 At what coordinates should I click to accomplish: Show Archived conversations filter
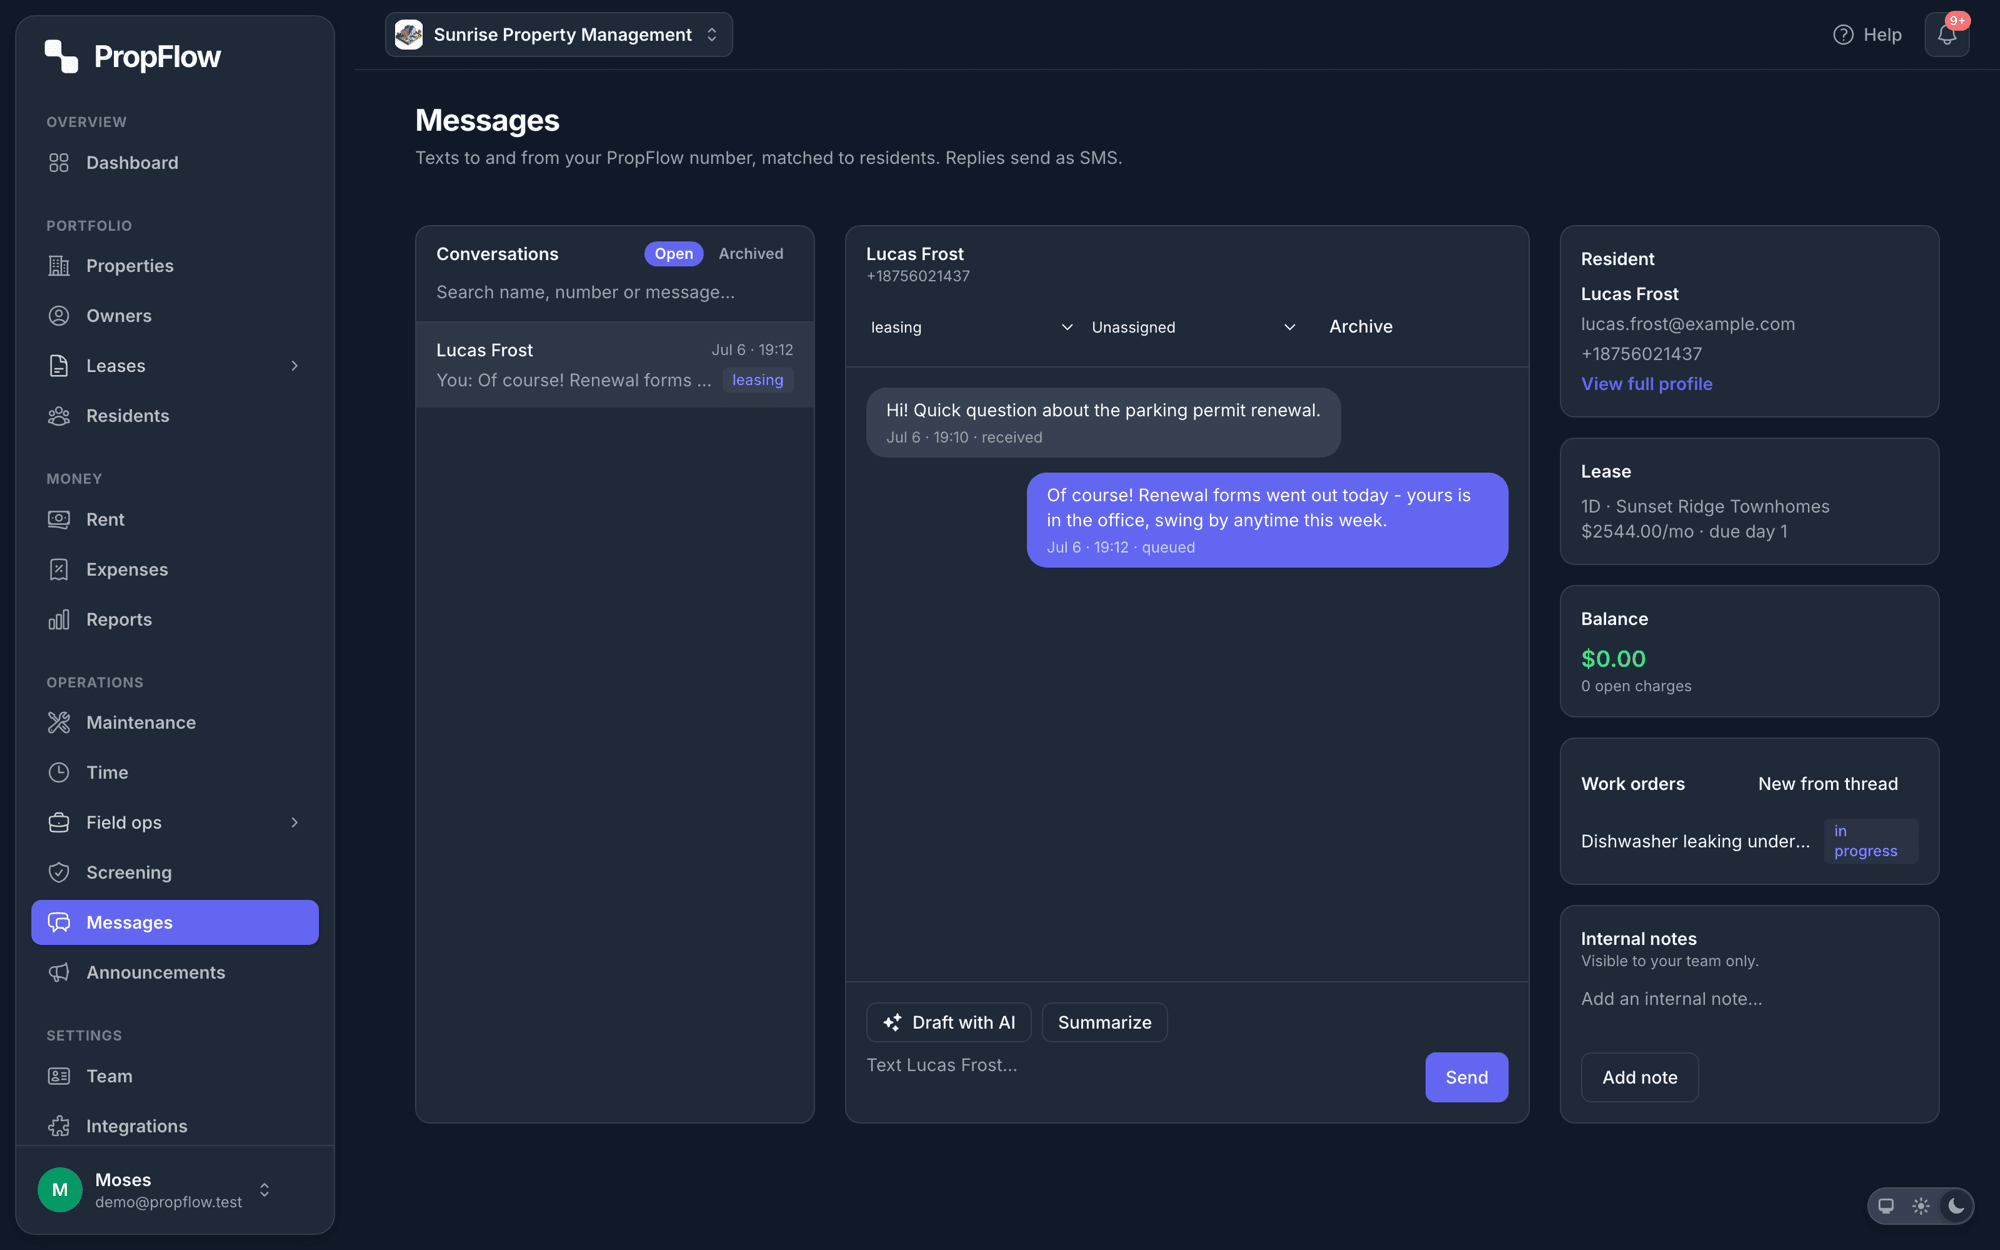[751, 254]
